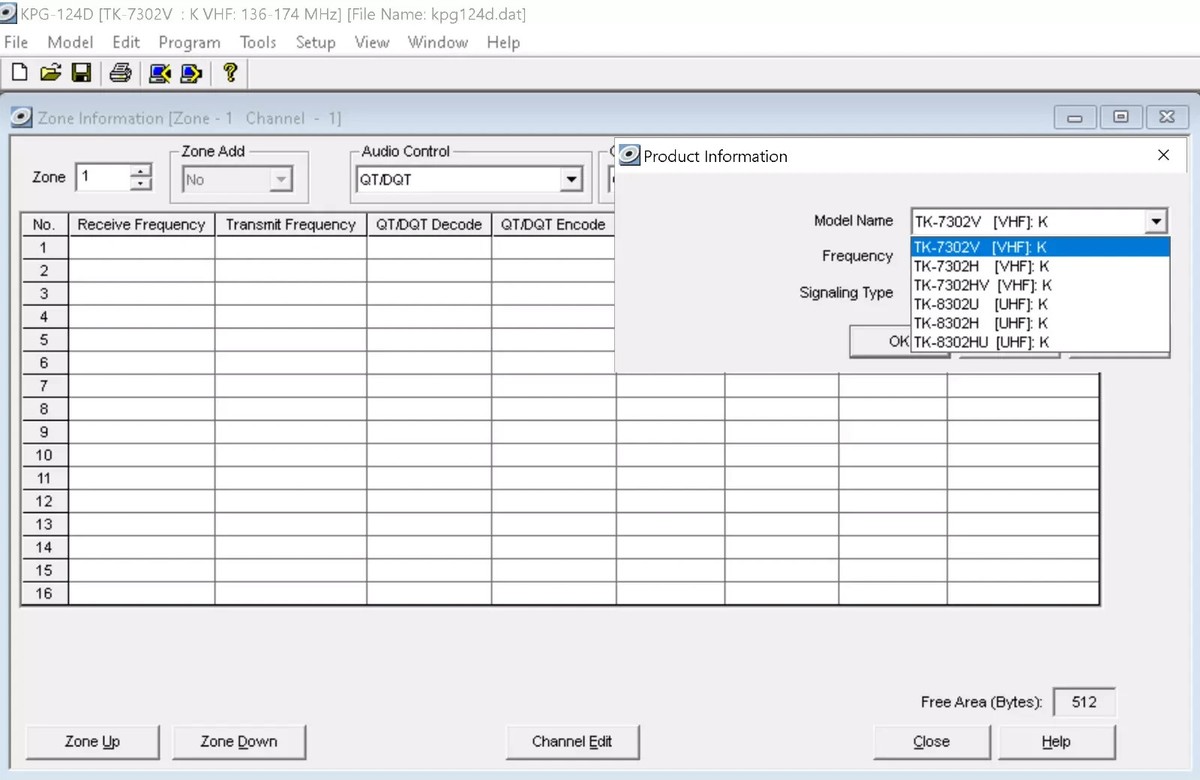The image size is (1200, 780).
Task: Close the Product Information dialog
Action: tap(1163, 156)
